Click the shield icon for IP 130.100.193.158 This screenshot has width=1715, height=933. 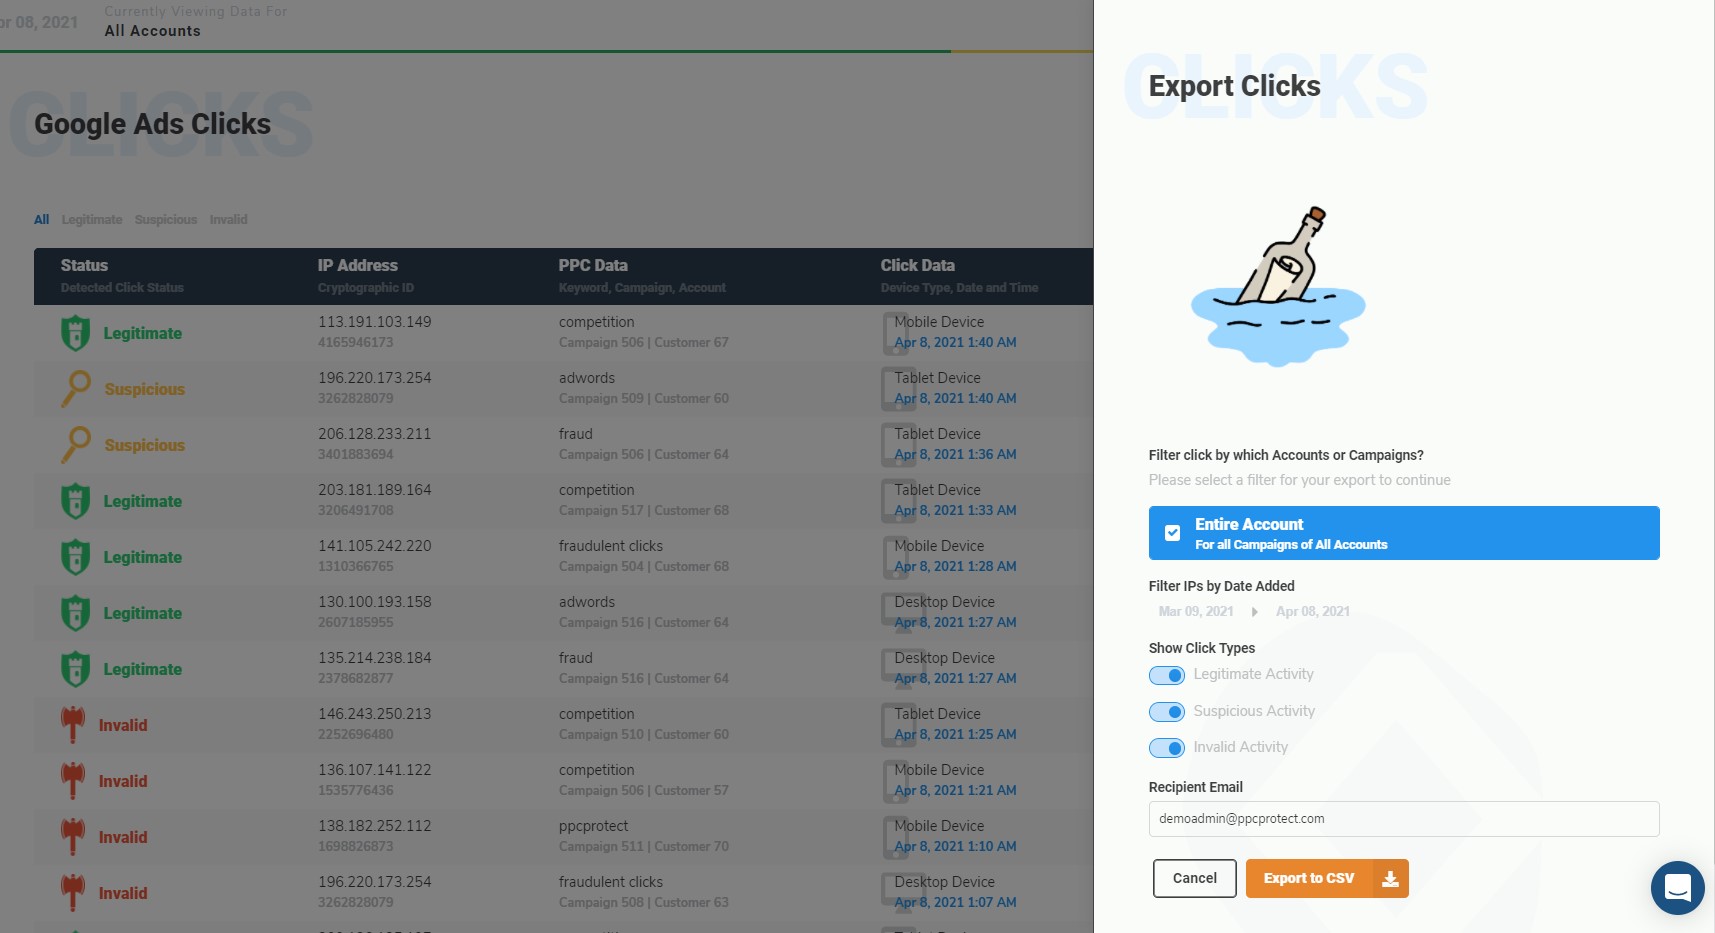point(76,613)
